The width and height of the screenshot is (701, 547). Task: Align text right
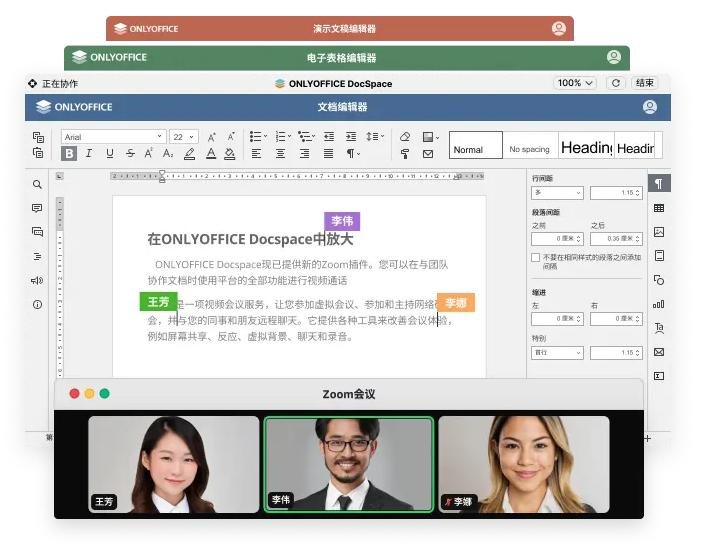click(304, 154)
